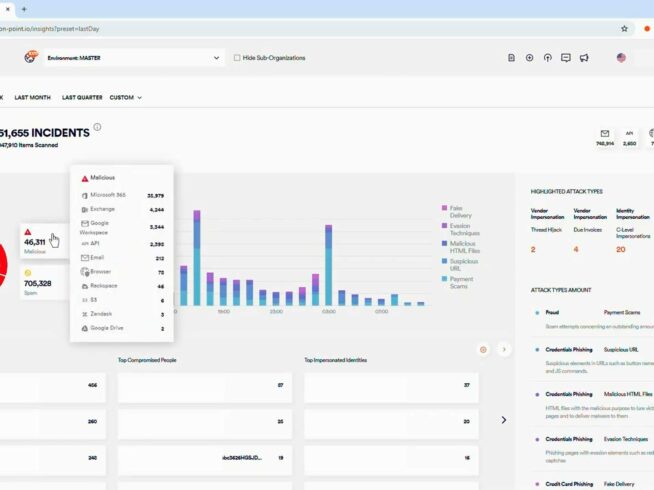Viewport: 654px width, 490px height.
Task: Toggle Payment Scams legend series
Action: click(x=458, y=282)
